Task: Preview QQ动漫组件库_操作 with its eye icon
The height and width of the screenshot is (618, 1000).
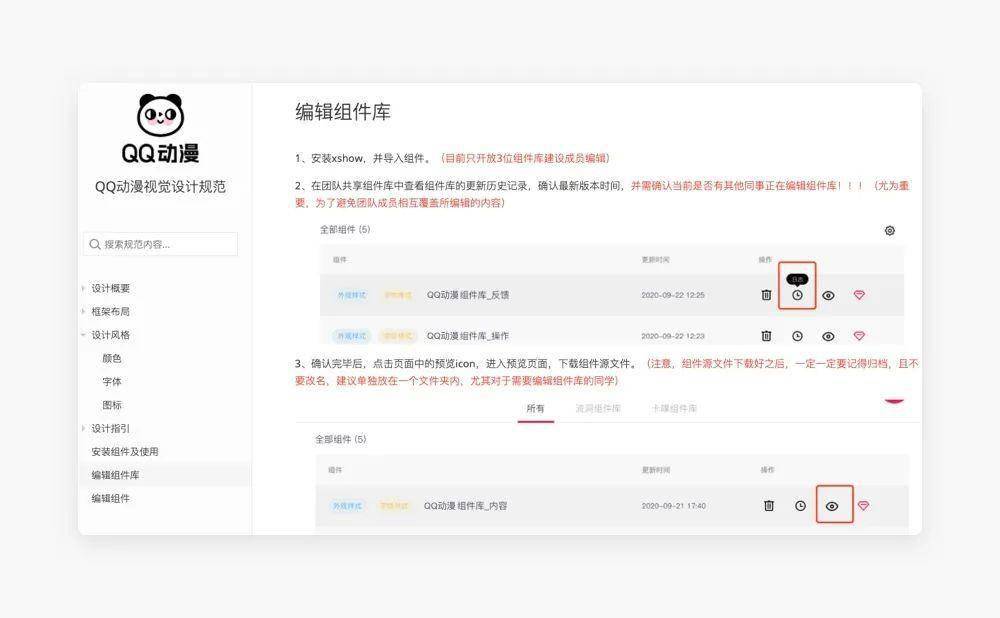Action: tap(828, 336)
